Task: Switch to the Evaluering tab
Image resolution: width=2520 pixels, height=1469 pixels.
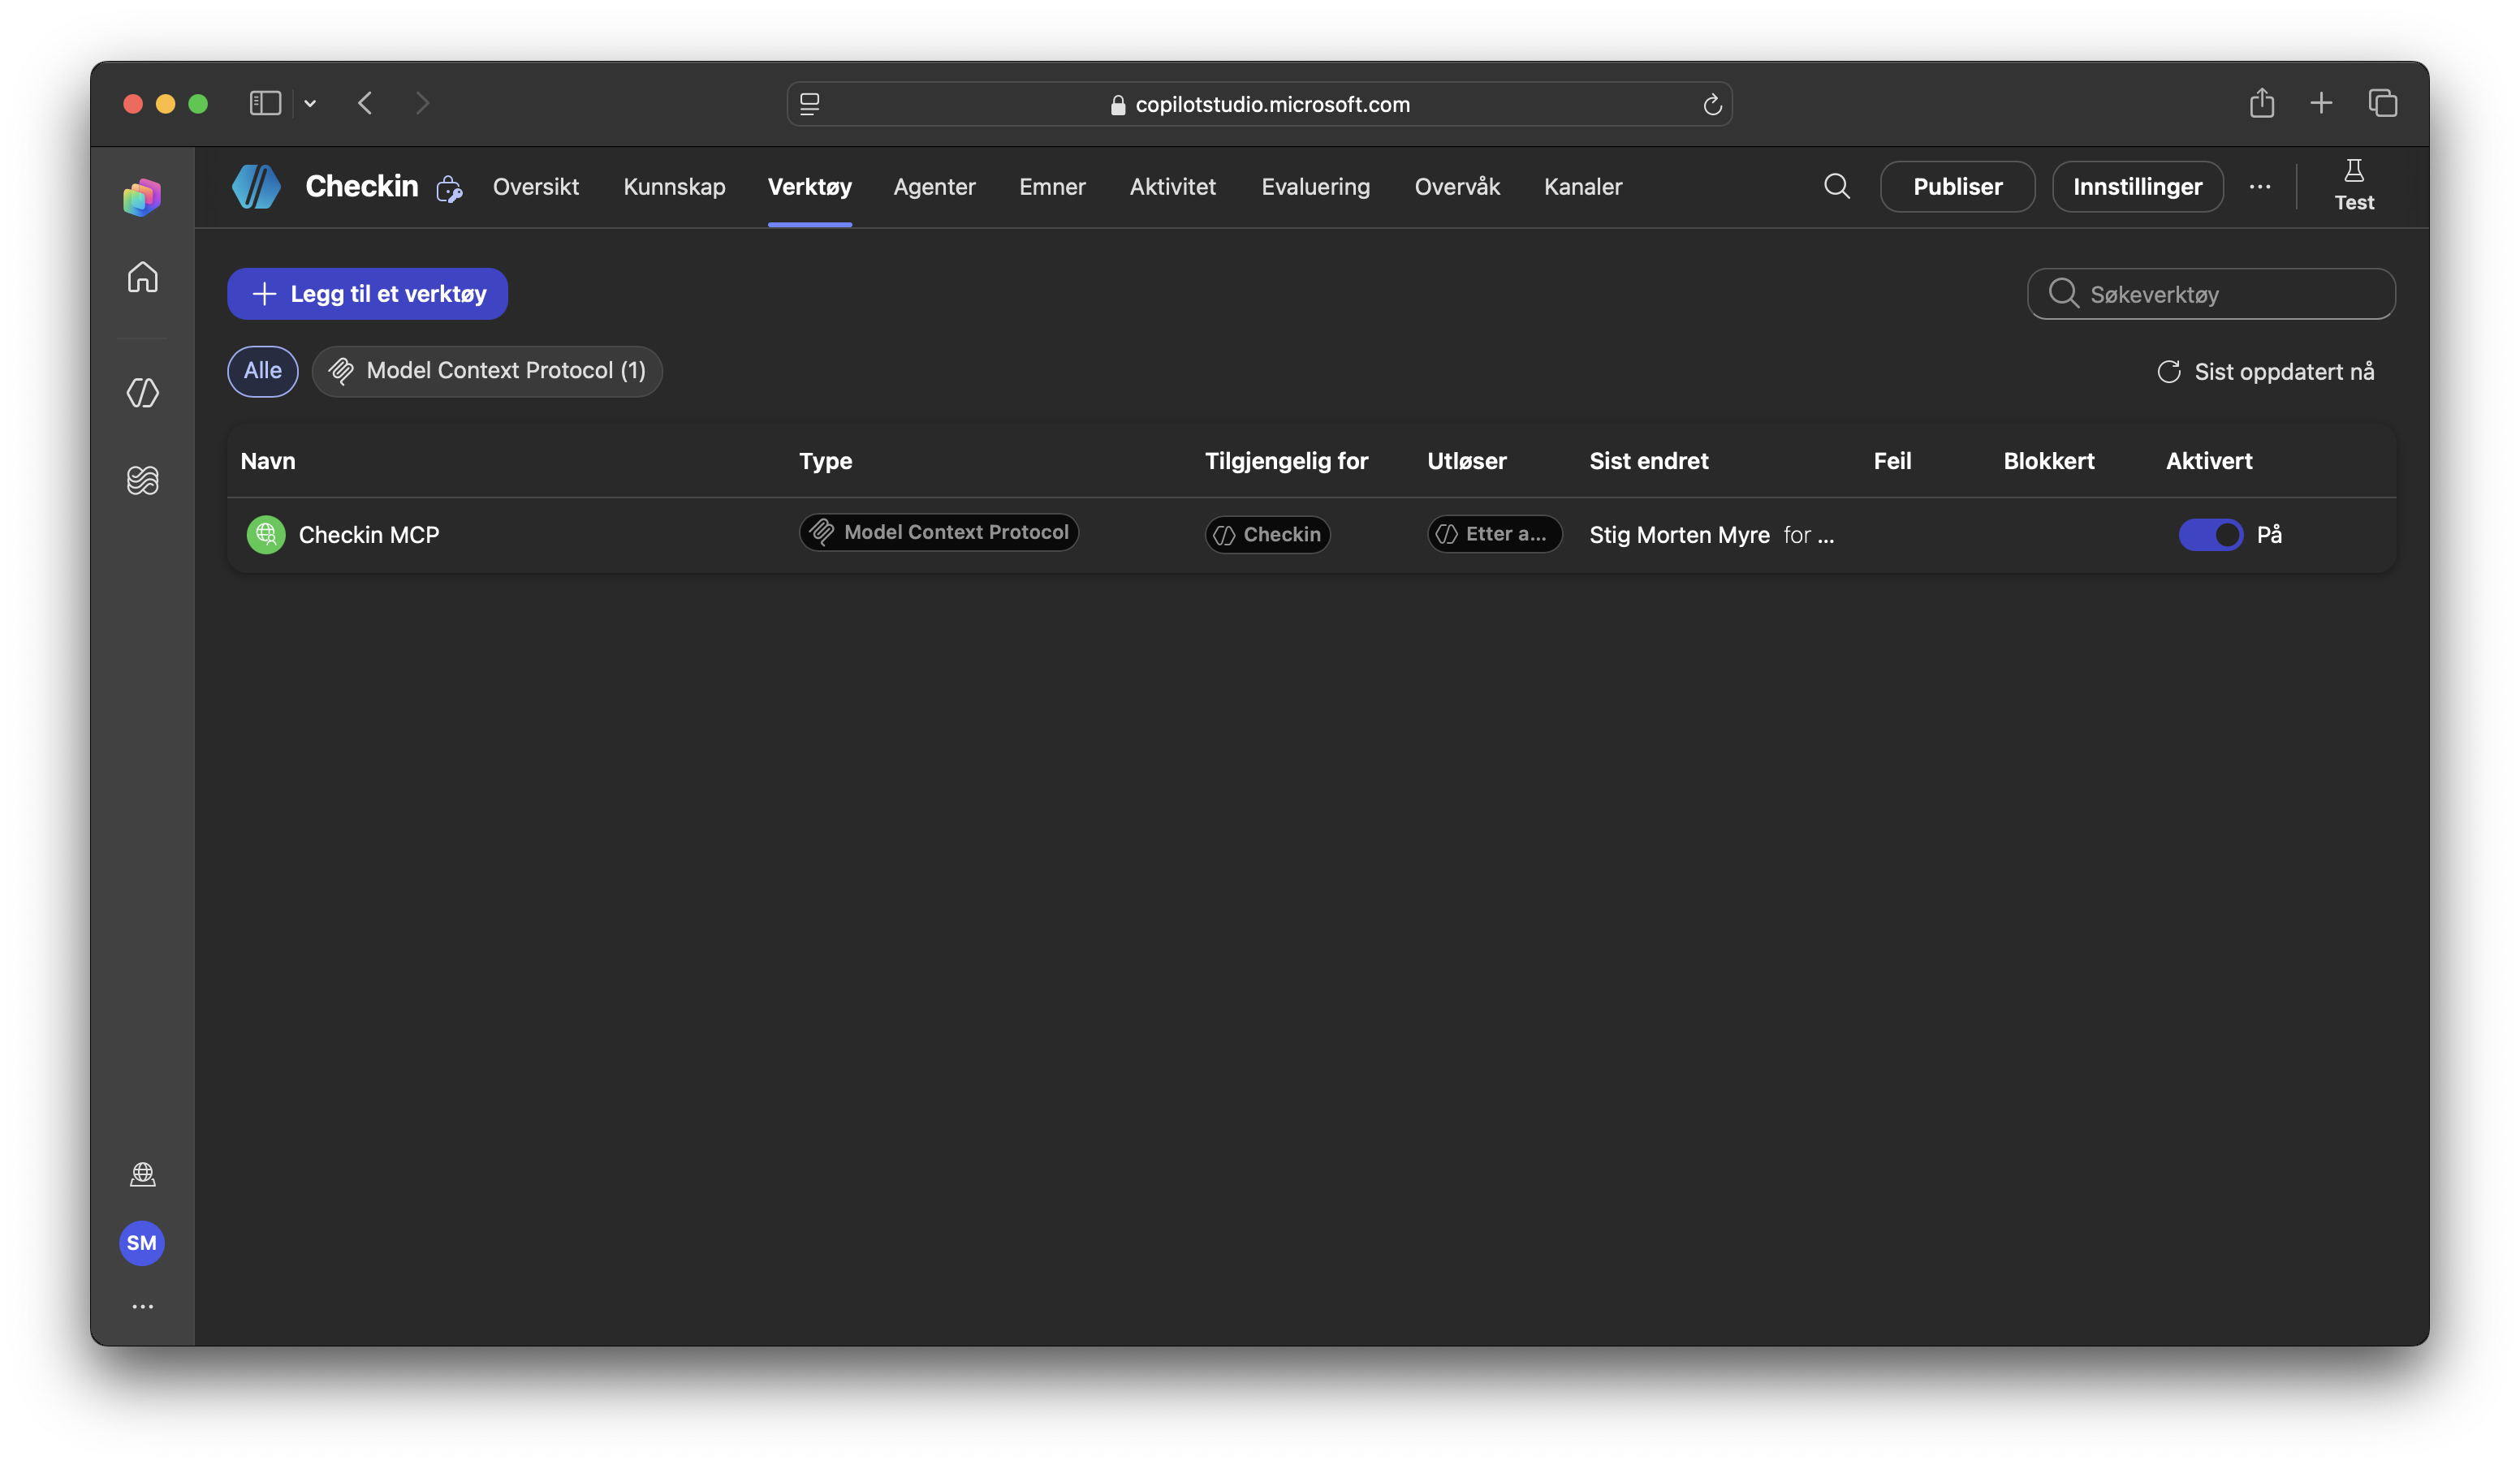Action: pyautogui.click(x=1315, y=186)
